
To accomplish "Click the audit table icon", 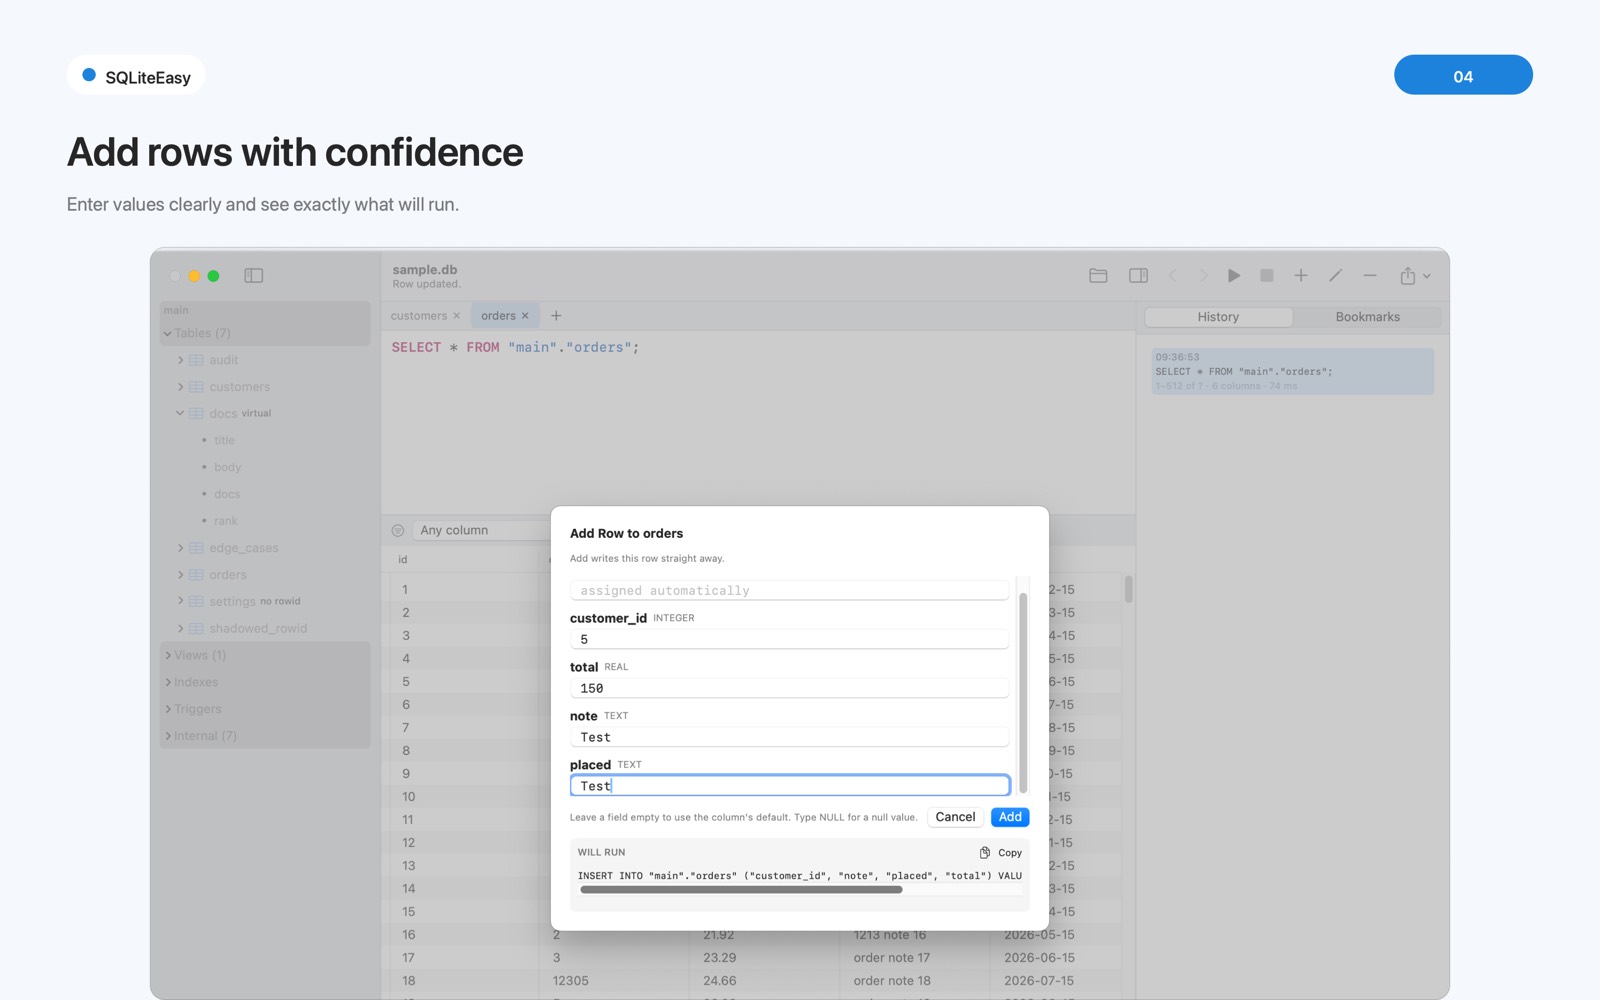I will point(197,360).
